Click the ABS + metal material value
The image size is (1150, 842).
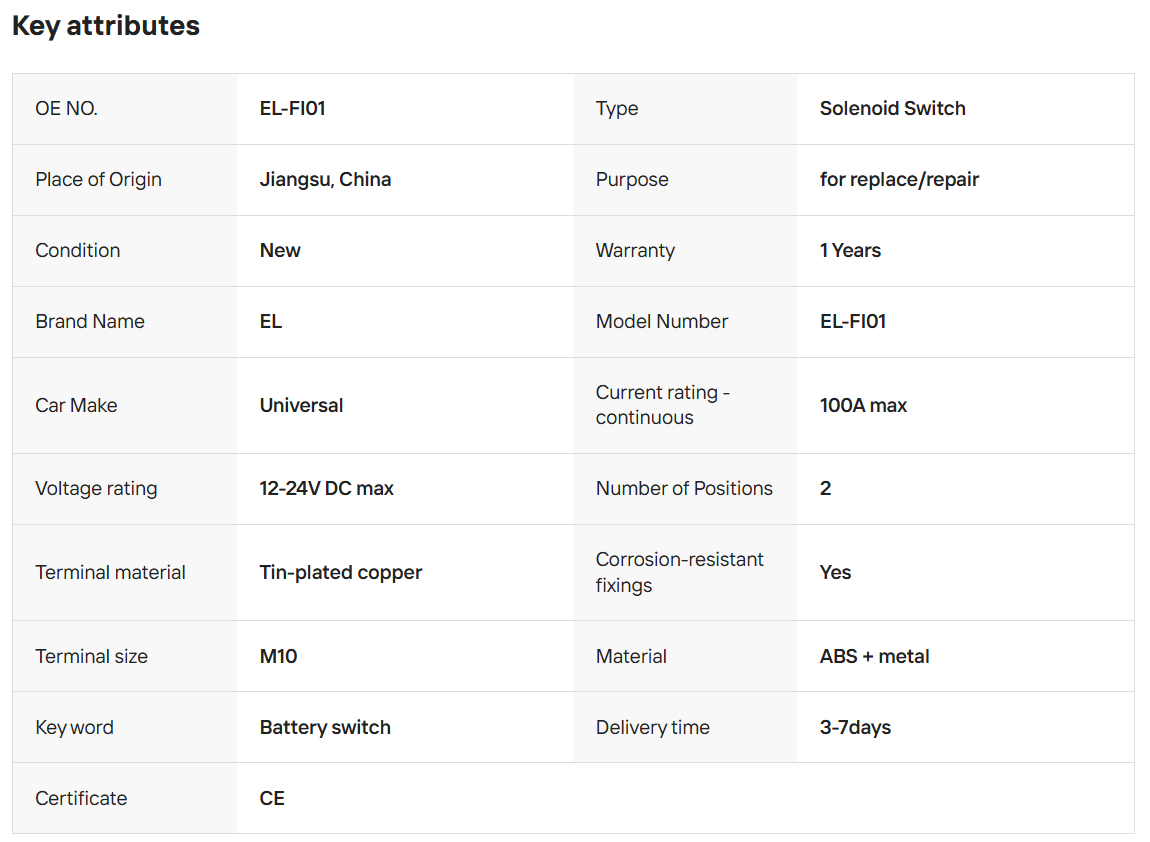(874, 657)
